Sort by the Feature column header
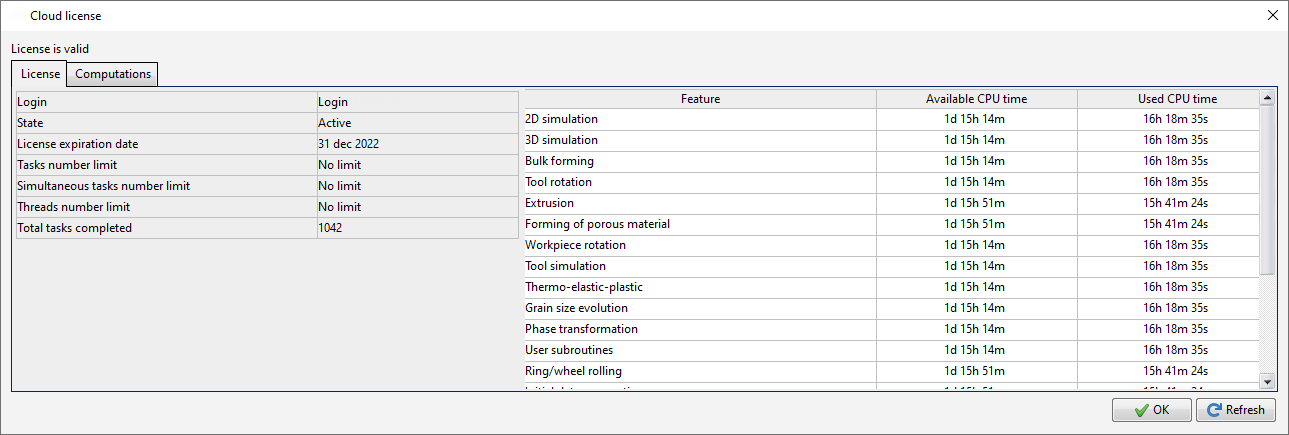1289x435 pixels. point(700,99)
